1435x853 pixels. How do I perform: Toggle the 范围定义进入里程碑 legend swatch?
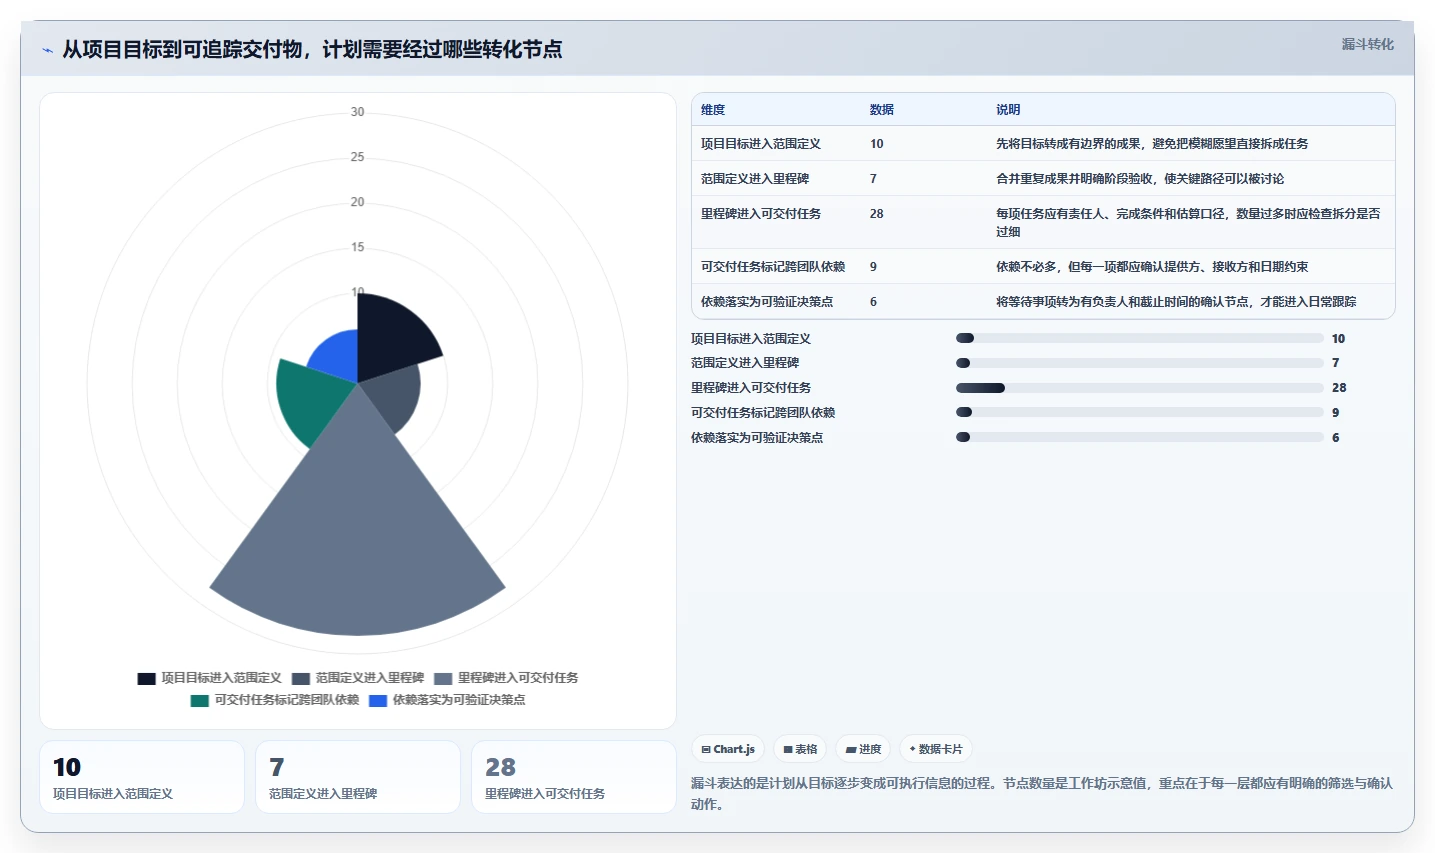pyautogui.click(x=301, y=678)
